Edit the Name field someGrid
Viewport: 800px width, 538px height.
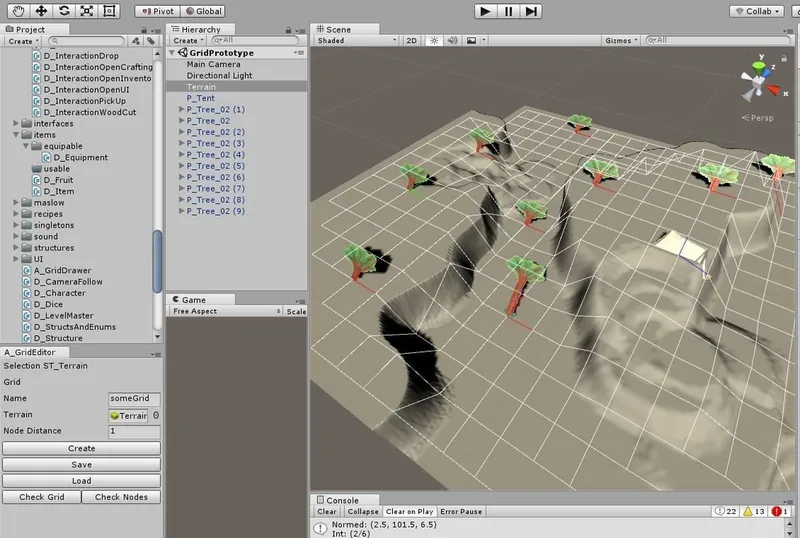coord(135,399)
